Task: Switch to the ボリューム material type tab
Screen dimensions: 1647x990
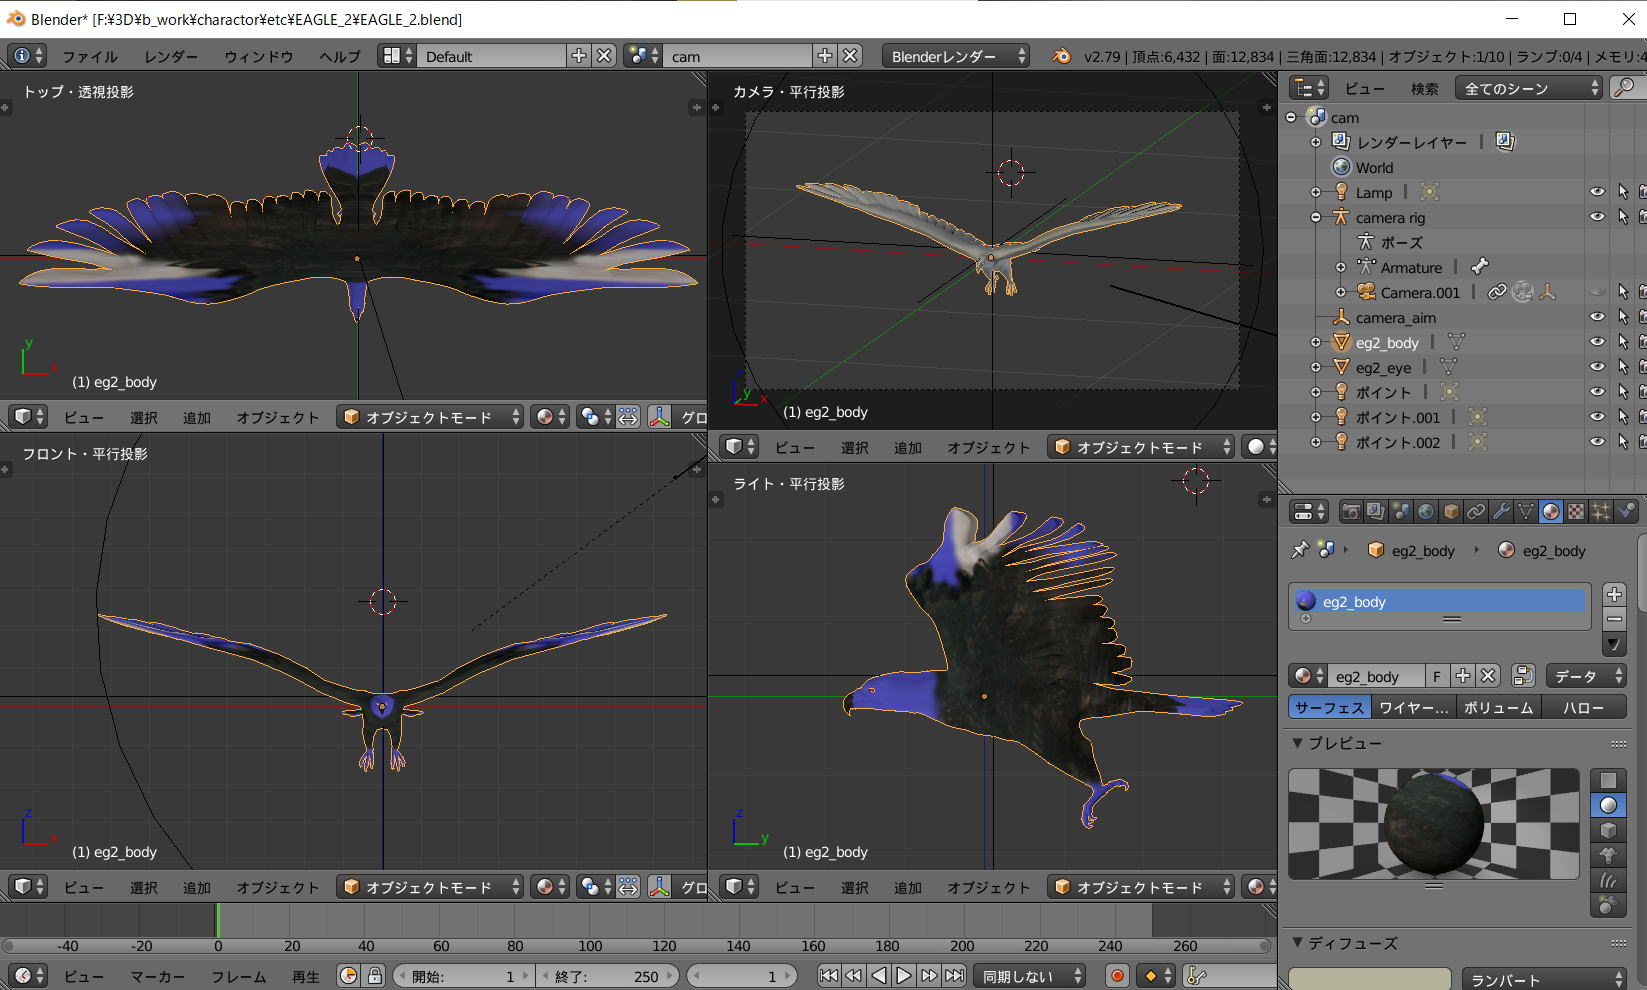Action: [1497, 707]
